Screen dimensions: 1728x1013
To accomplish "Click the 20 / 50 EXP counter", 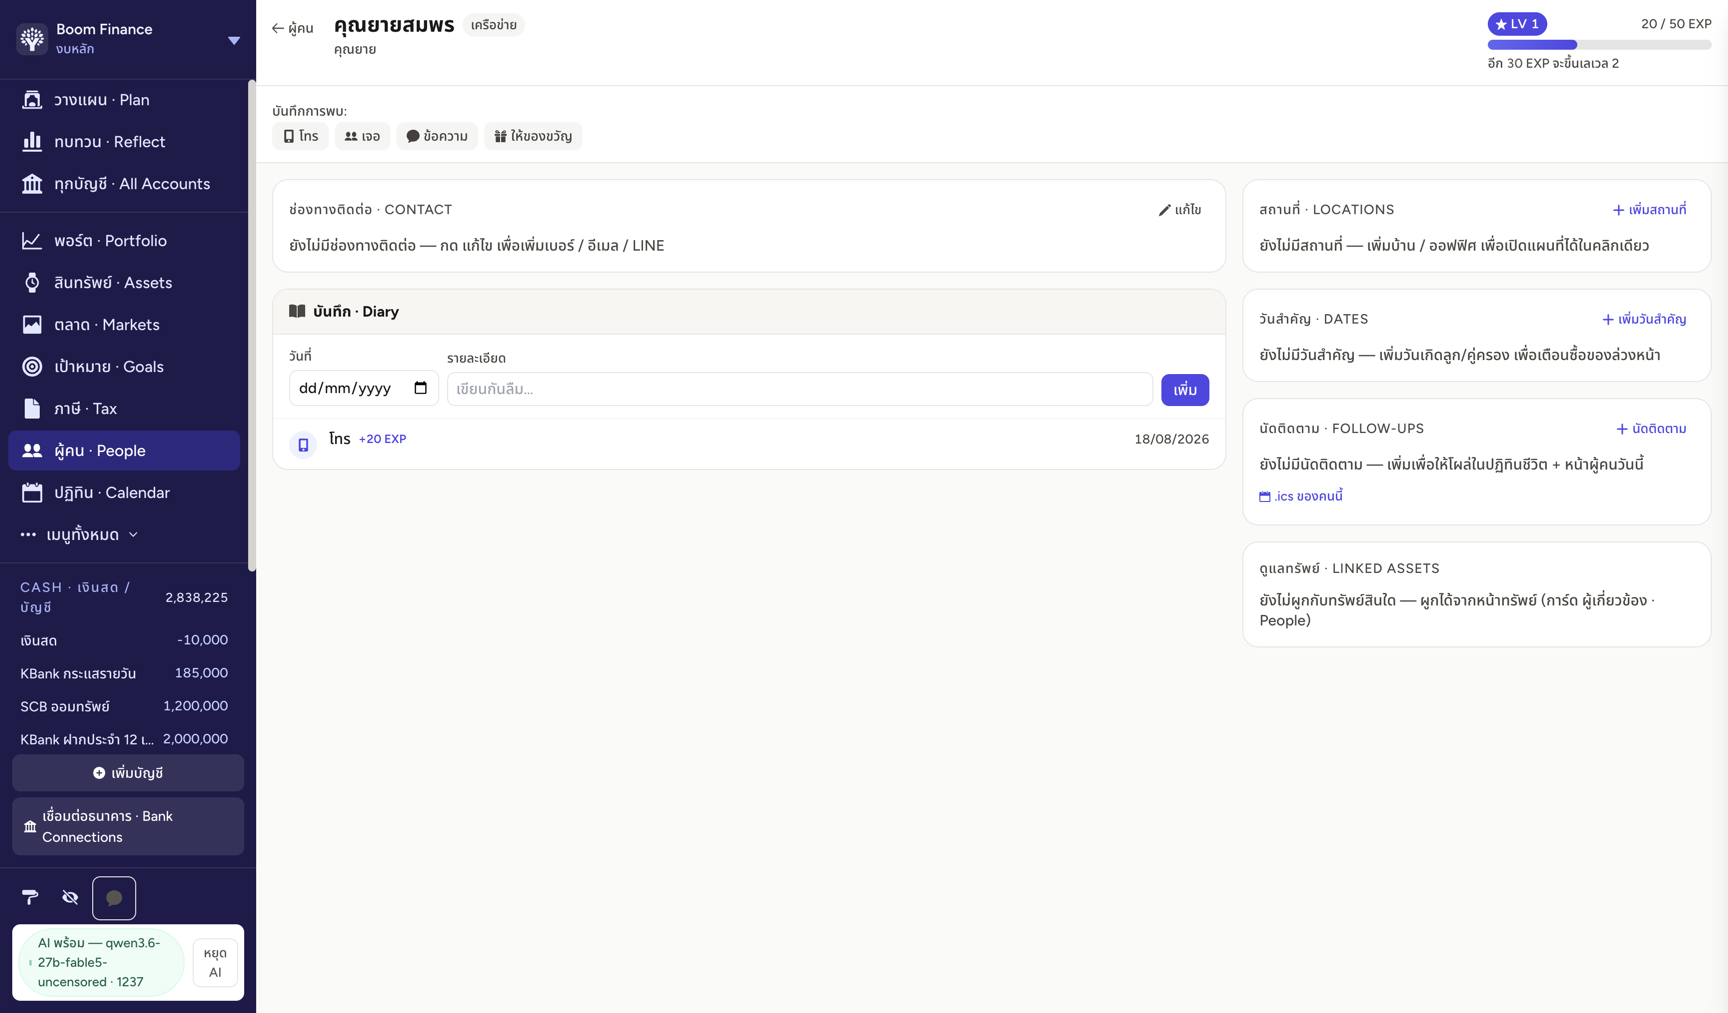I will [1676, 24].
